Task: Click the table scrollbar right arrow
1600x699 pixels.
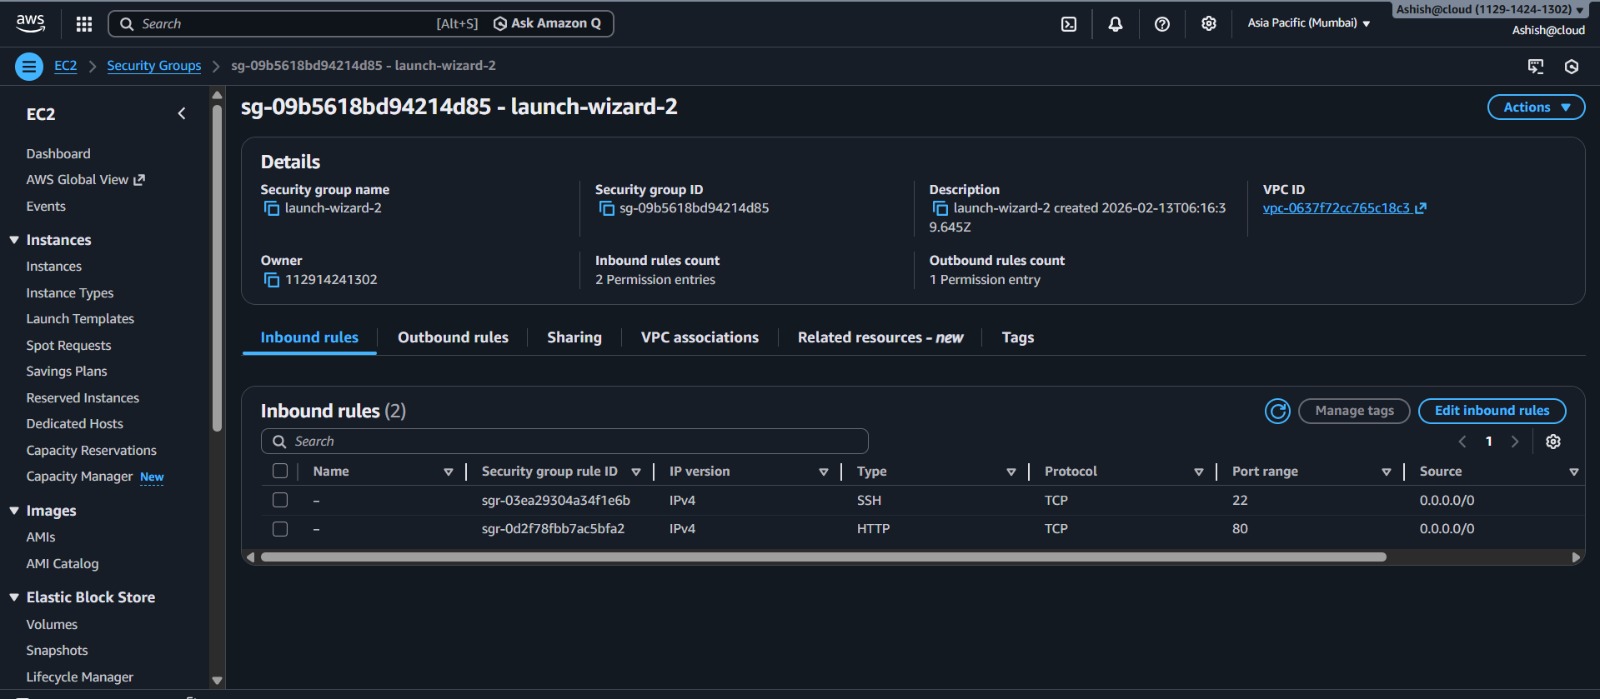Action: 1576,557
